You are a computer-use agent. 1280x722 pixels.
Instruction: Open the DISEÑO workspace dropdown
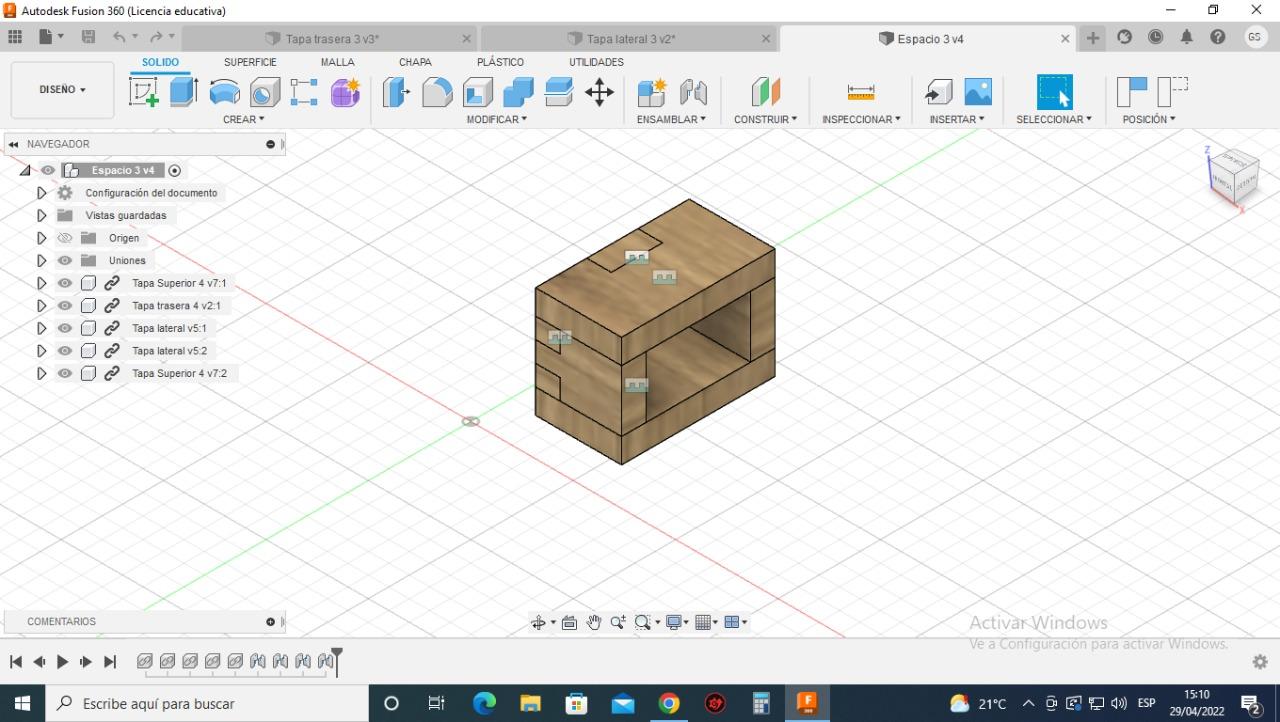[x=62, y=90]
